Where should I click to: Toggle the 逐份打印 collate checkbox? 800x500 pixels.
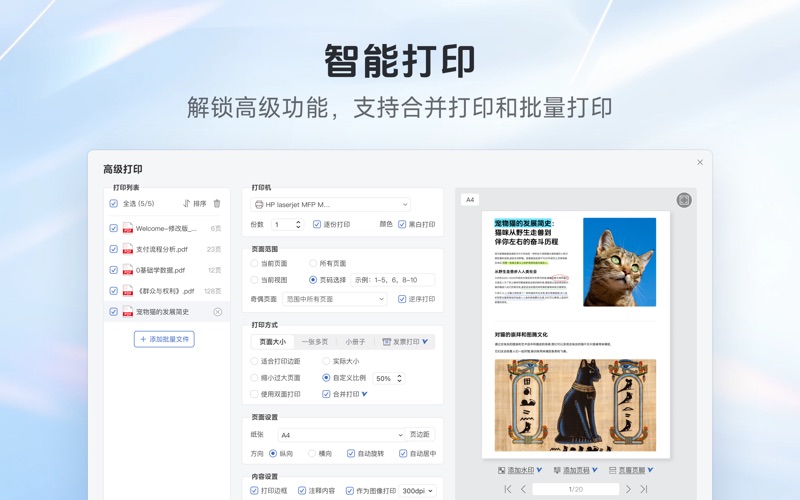point(317,224)
